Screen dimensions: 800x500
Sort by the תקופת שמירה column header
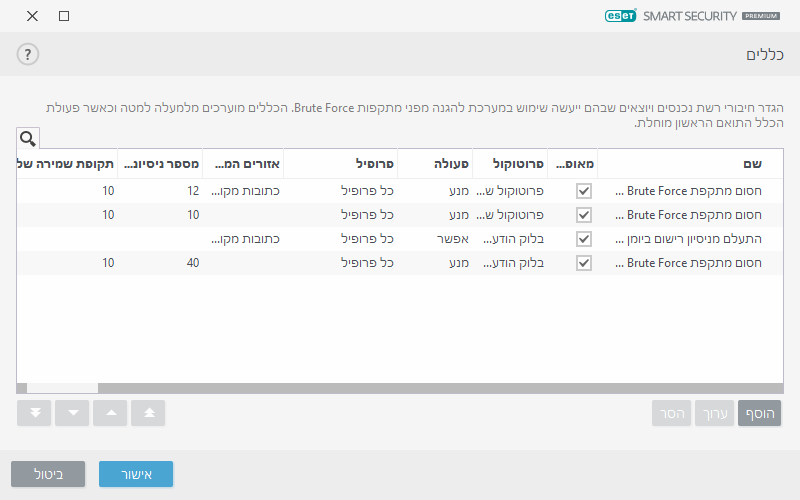click(67, 164)
